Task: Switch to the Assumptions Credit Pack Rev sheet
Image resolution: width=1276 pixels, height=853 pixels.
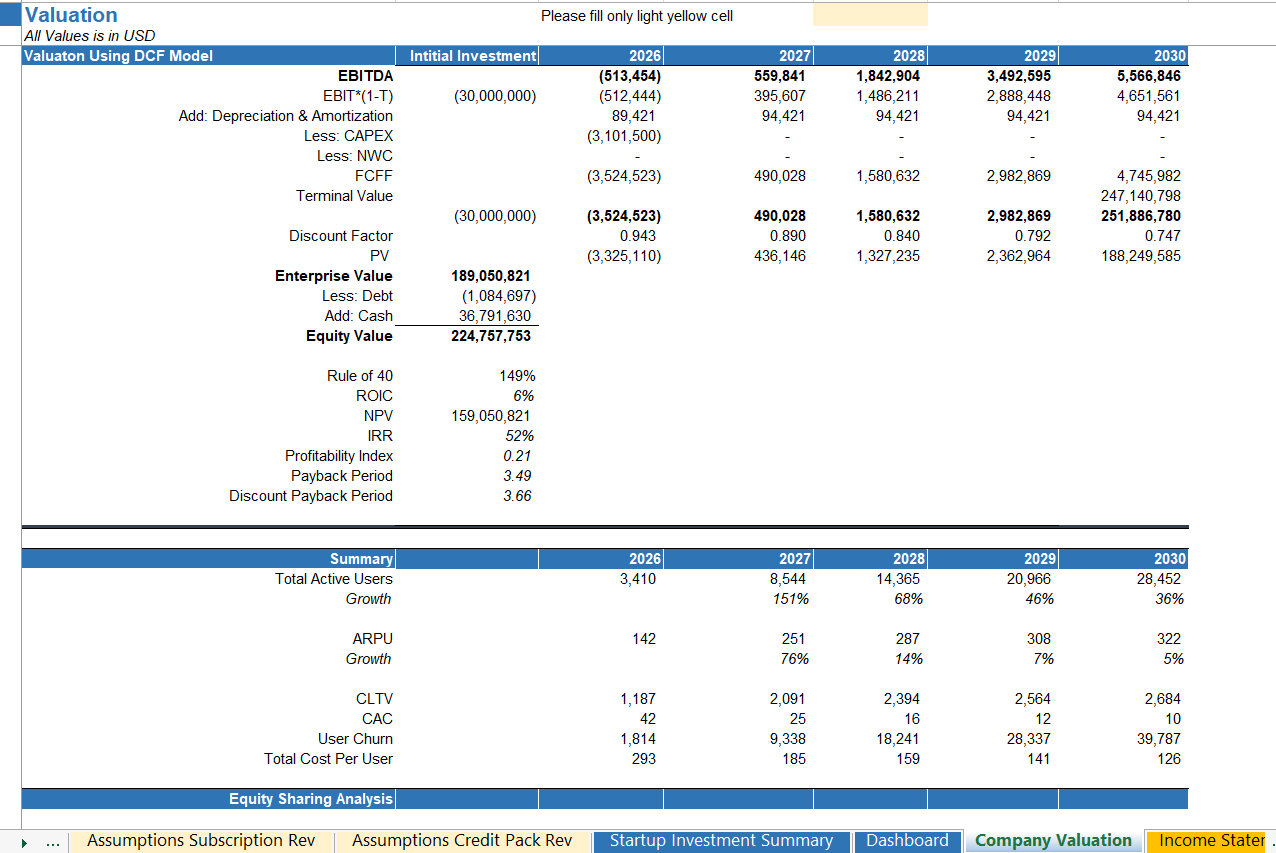Action: pos(463,841)
